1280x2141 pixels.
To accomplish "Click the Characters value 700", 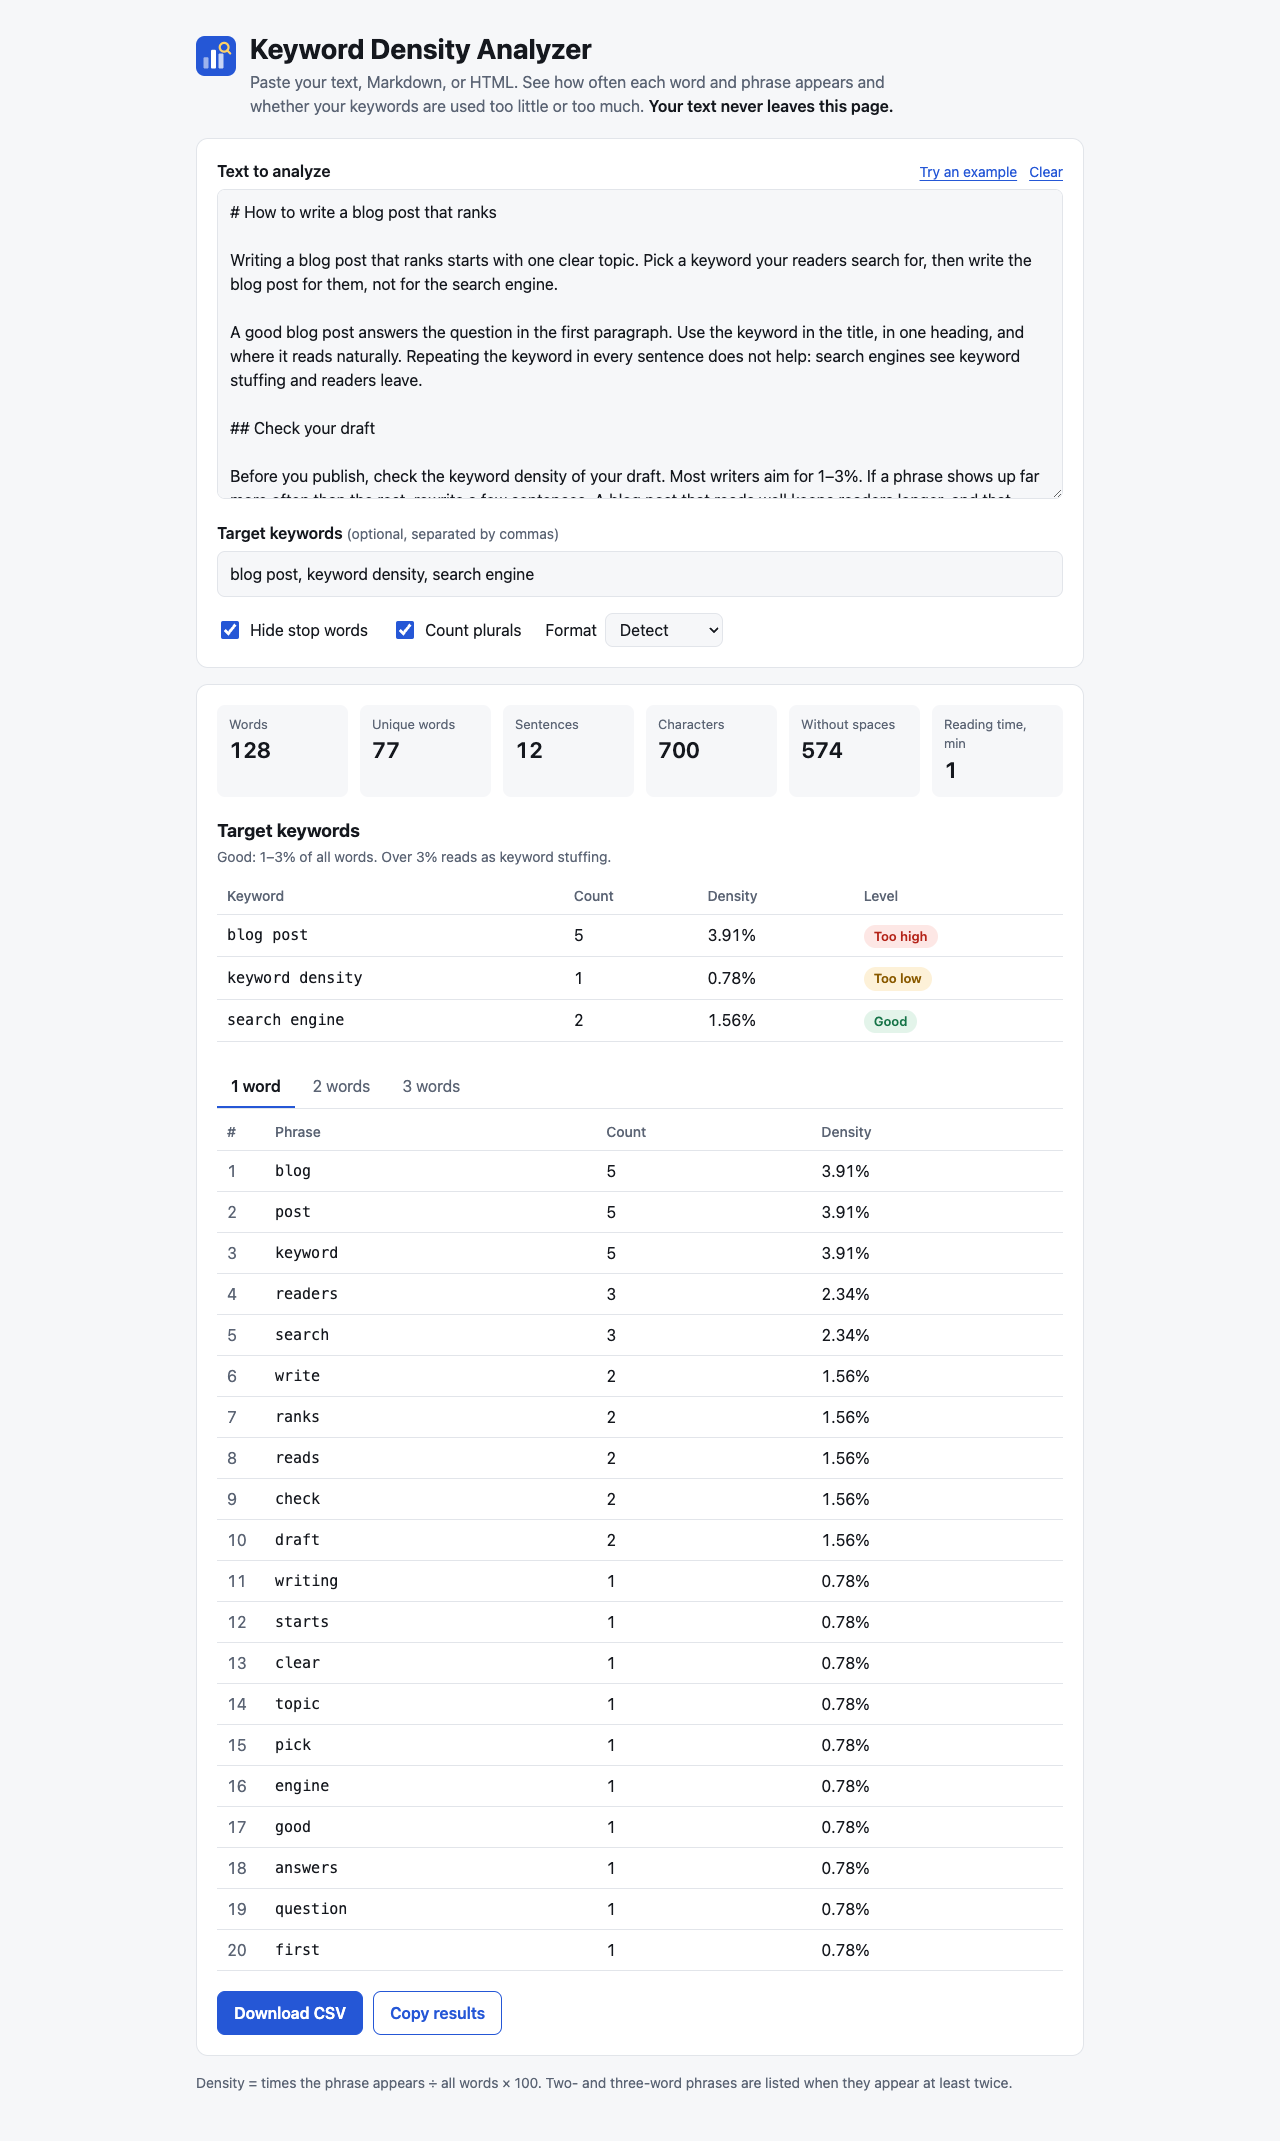I will pos(679,751).
